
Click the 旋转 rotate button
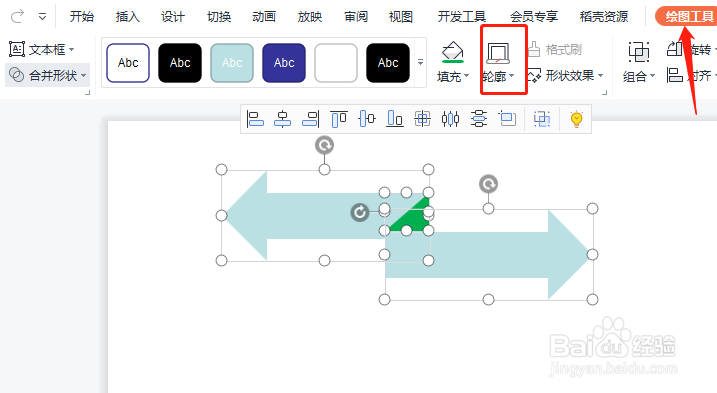691,49
